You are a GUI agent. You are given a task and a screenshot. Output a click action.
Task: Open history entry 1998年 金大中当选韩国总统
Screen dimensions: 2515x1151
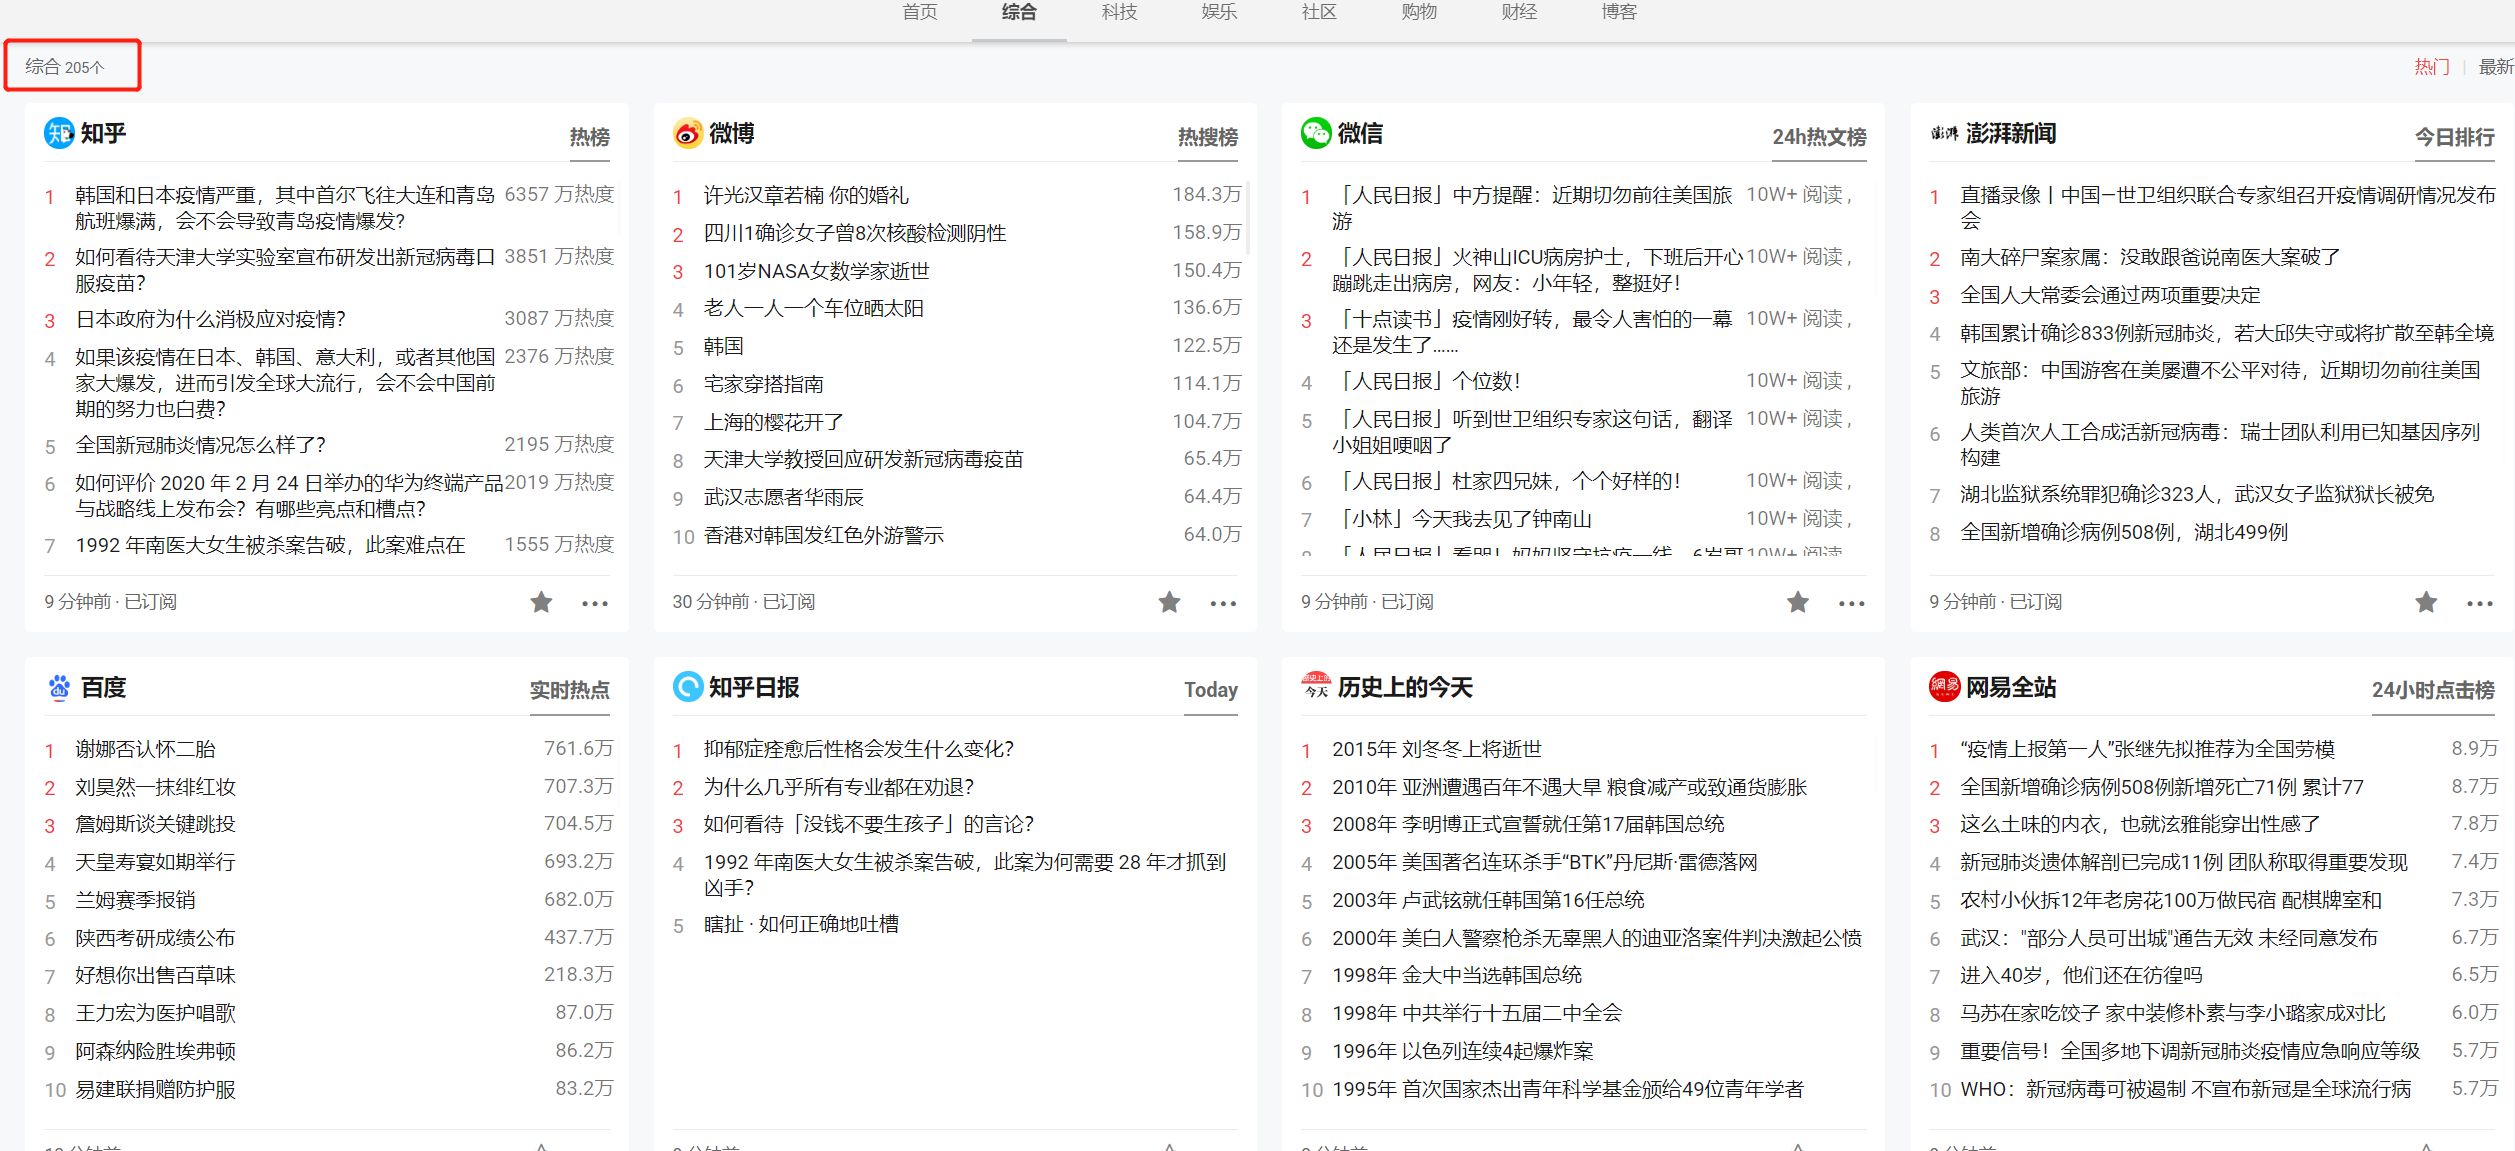pyautogui.click(x=1456, y=975)
